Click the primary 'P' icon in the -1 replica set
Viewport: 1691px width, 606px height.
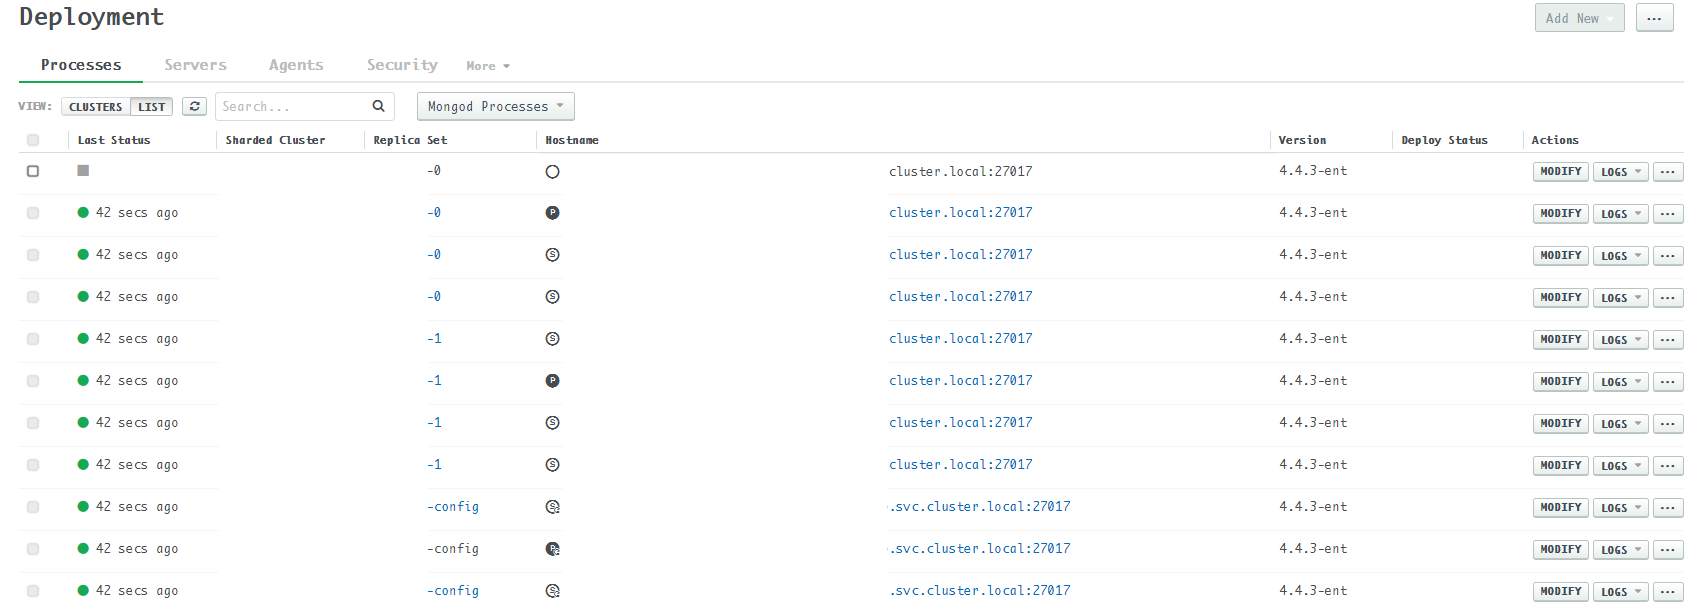tap(552, 381)
